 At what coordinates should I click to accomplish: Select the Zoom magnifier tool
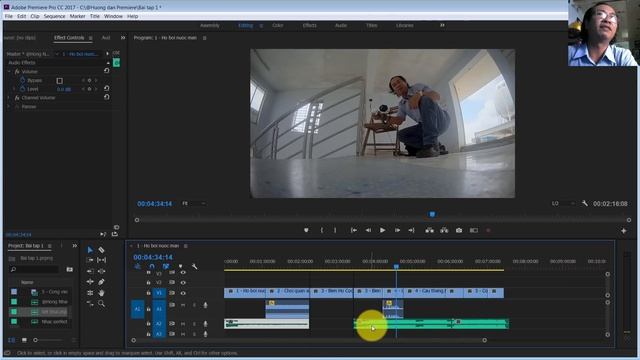point(101,303)
